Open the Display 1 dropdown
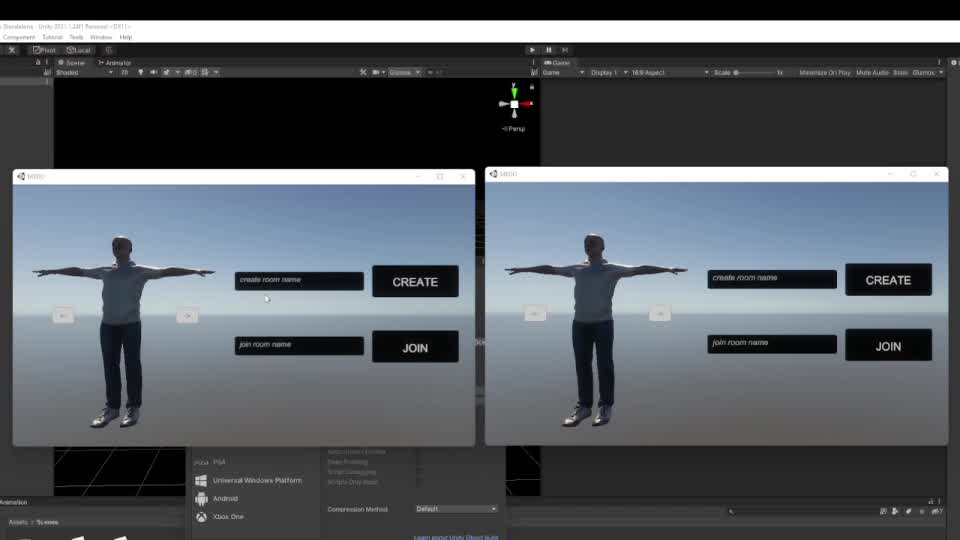This screenshot has width=960, height=540. (x=609, y=72)
